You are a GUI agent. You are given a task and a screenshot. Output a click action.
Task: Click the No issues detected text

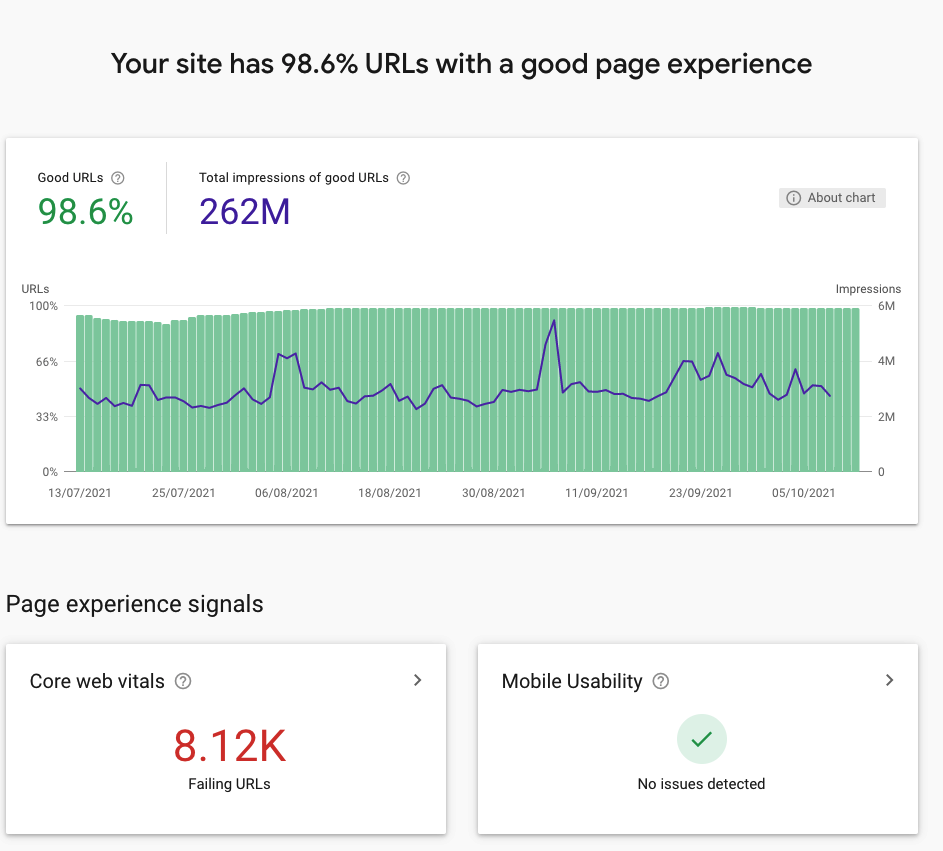coord(701,784)
